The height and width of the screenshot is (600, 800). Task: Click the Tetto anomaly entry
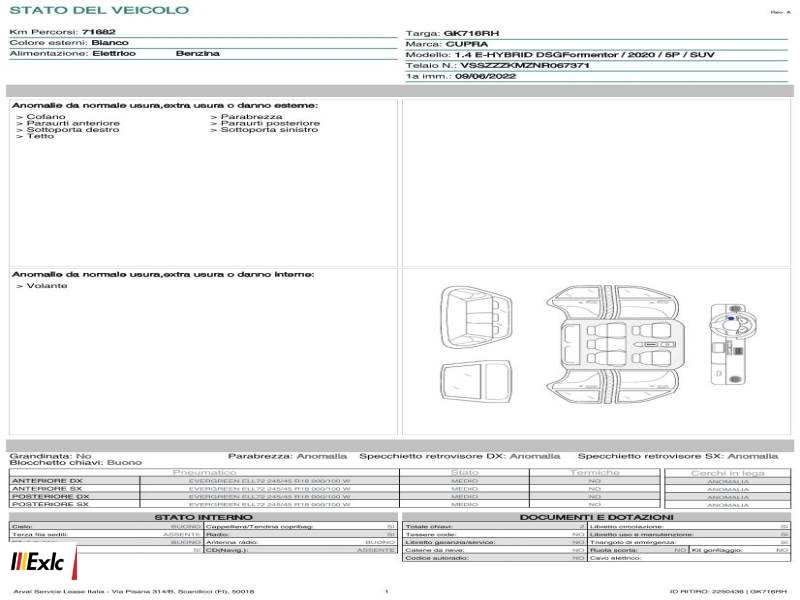tap(35, 136)
